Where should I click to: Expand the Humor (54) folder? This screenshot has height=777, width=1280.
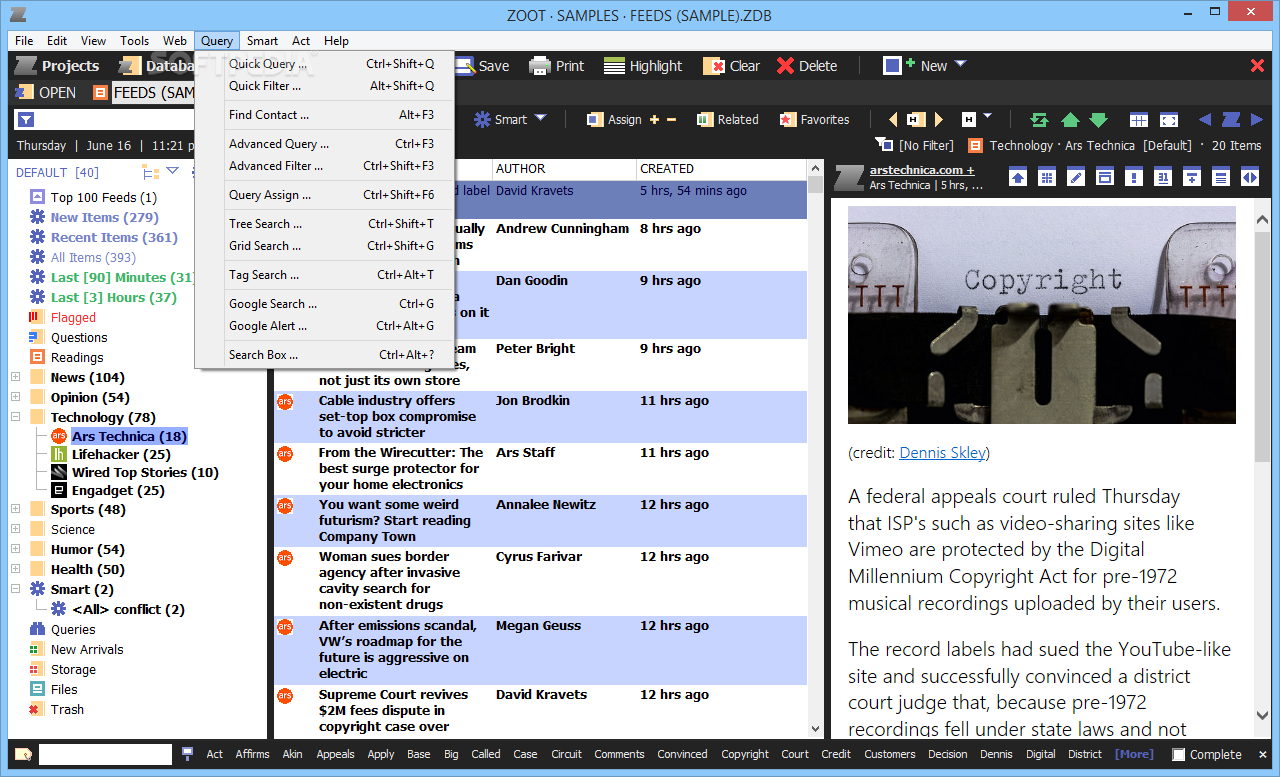coord(15,549)
